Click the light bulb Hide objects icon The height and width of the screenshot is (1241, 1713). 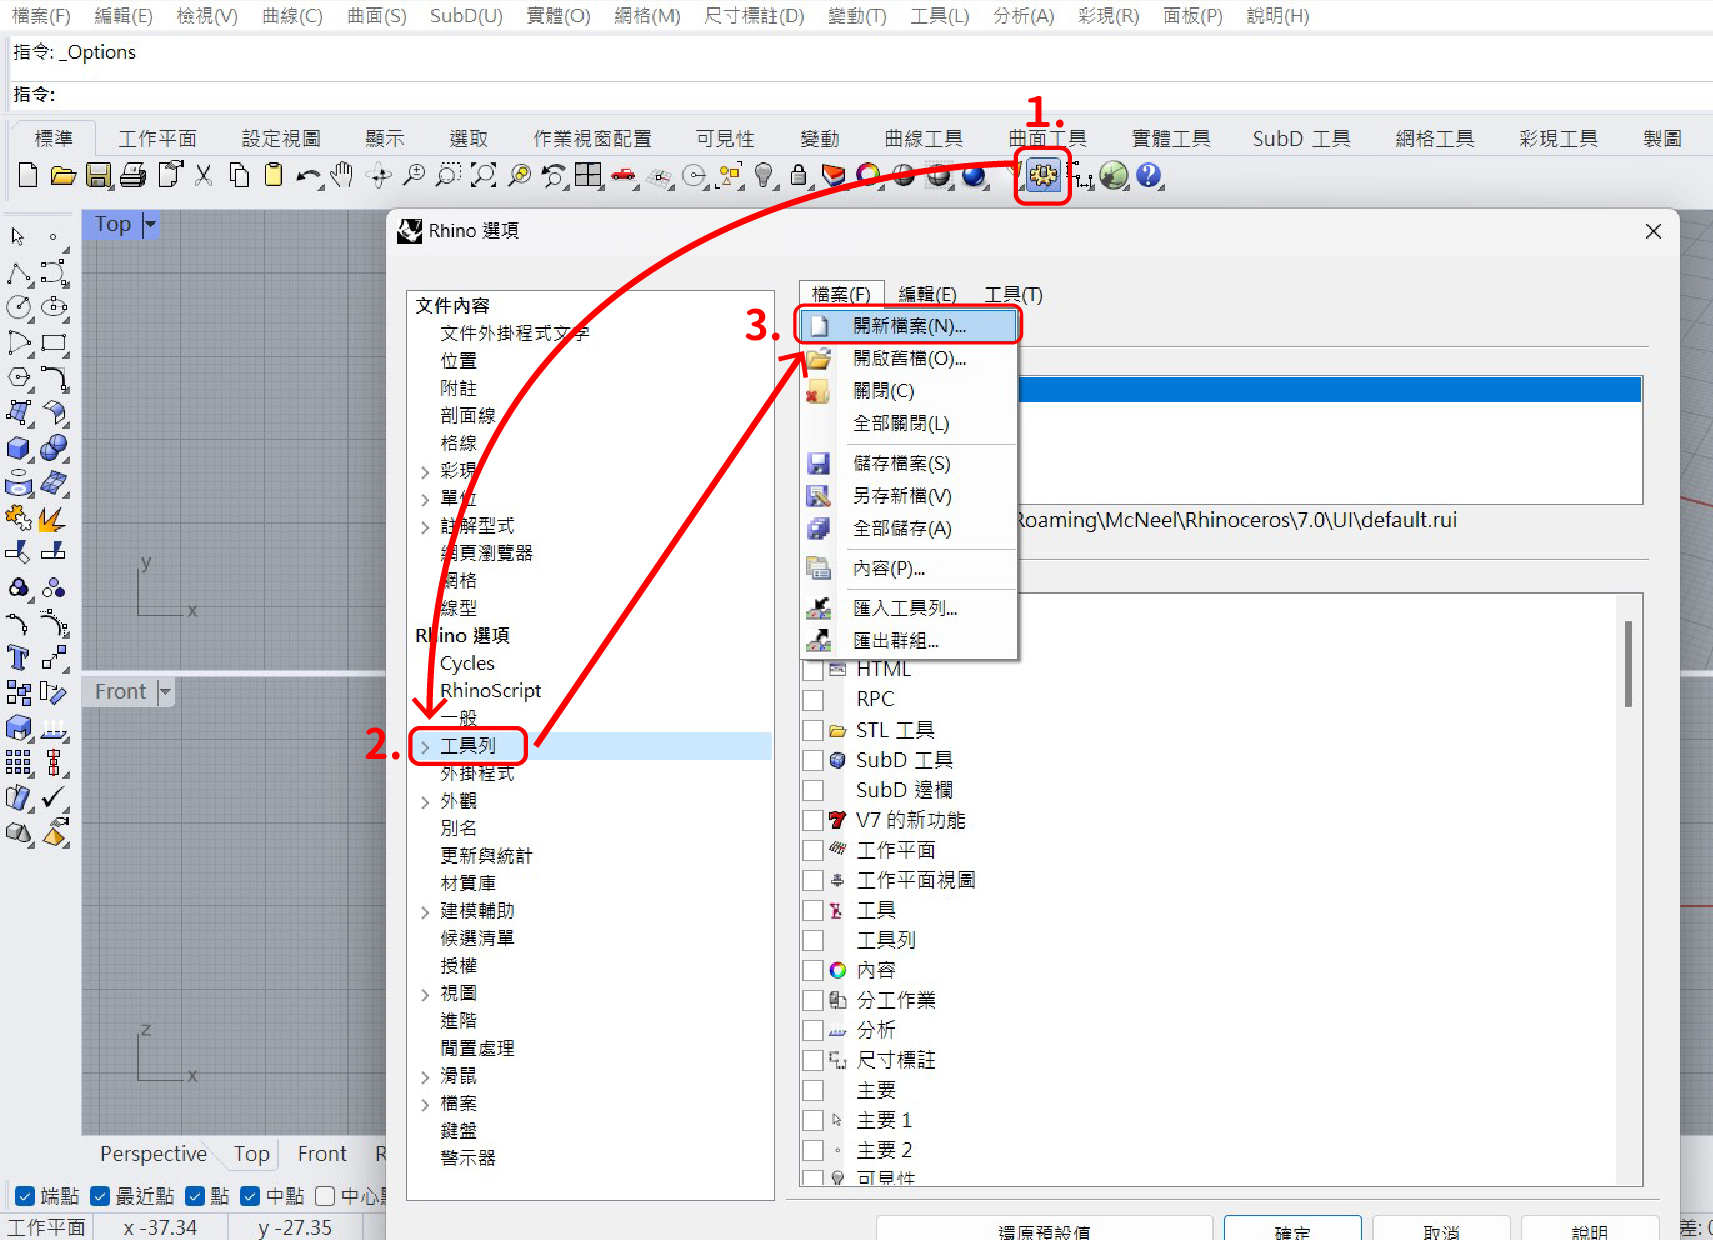764,176
